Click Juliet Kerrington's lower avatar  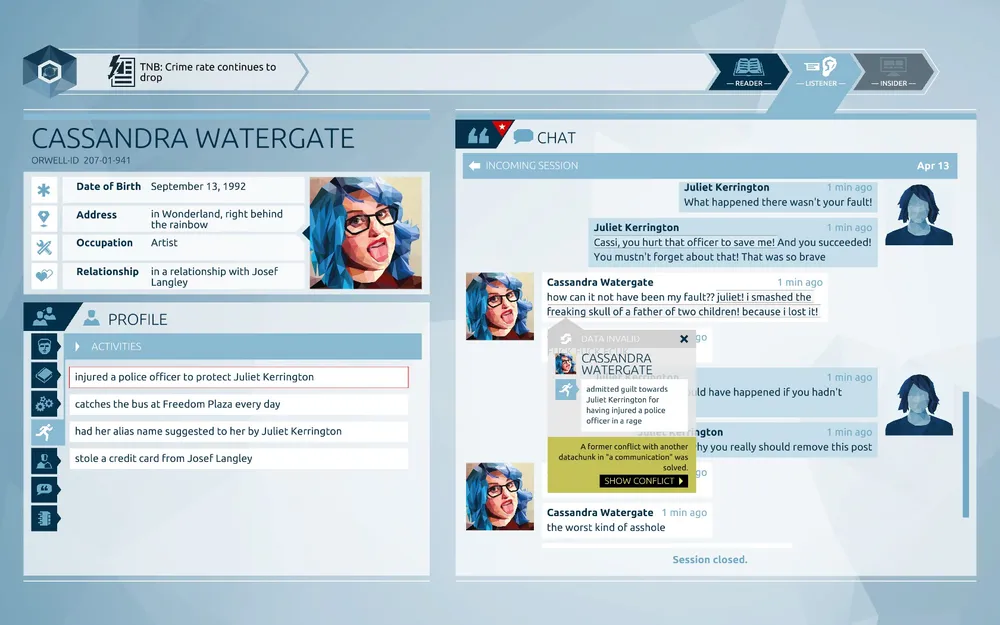918,405
